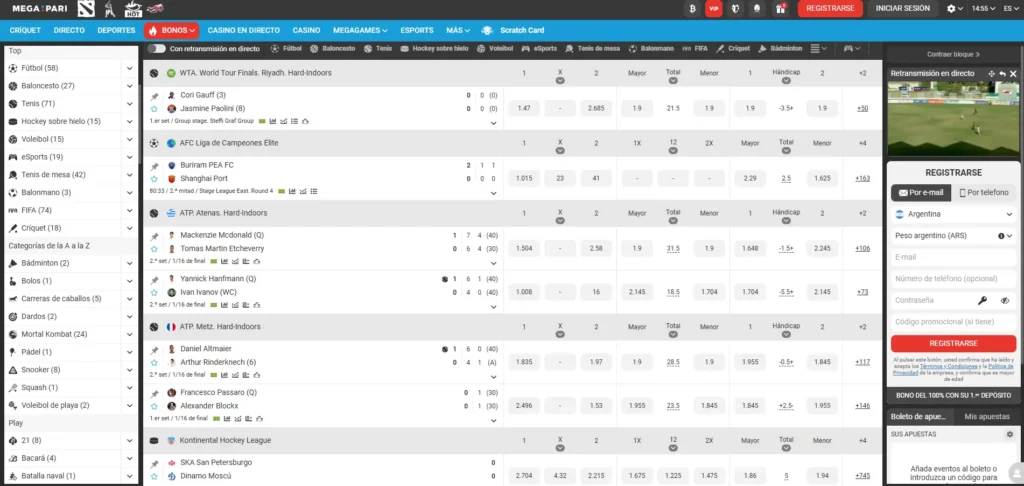The height and width of the screenshot is (486, 1024).
Task: Click the live broadcast video thumbnail
Action: [x=953, y=118]
